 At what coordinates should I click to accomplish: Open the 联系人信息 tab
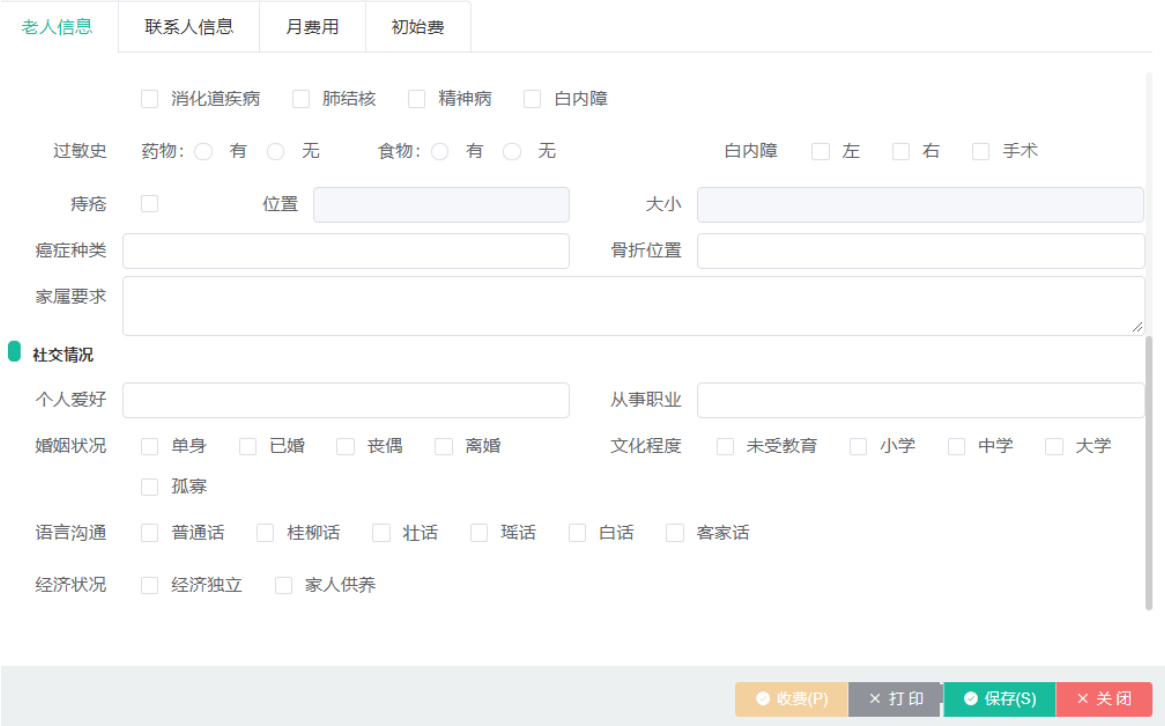(x=189, y=27)
